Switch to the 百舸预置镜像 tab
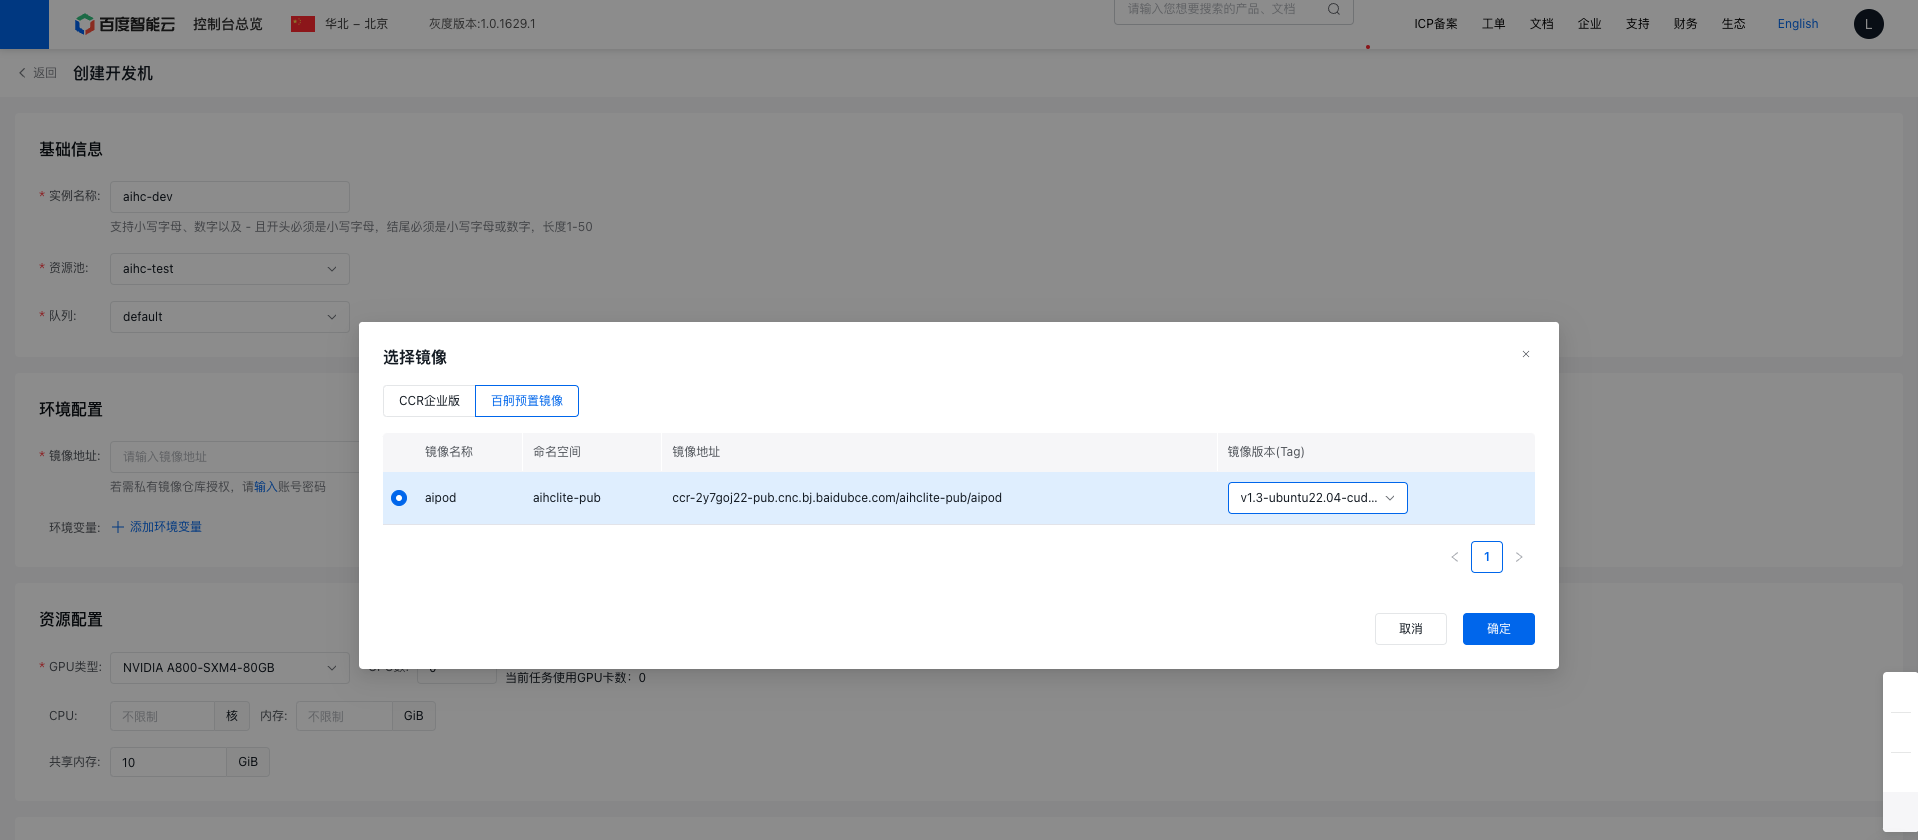This screenshot has height=840, width=1918. pyautogui.click(x=527, y=401)
